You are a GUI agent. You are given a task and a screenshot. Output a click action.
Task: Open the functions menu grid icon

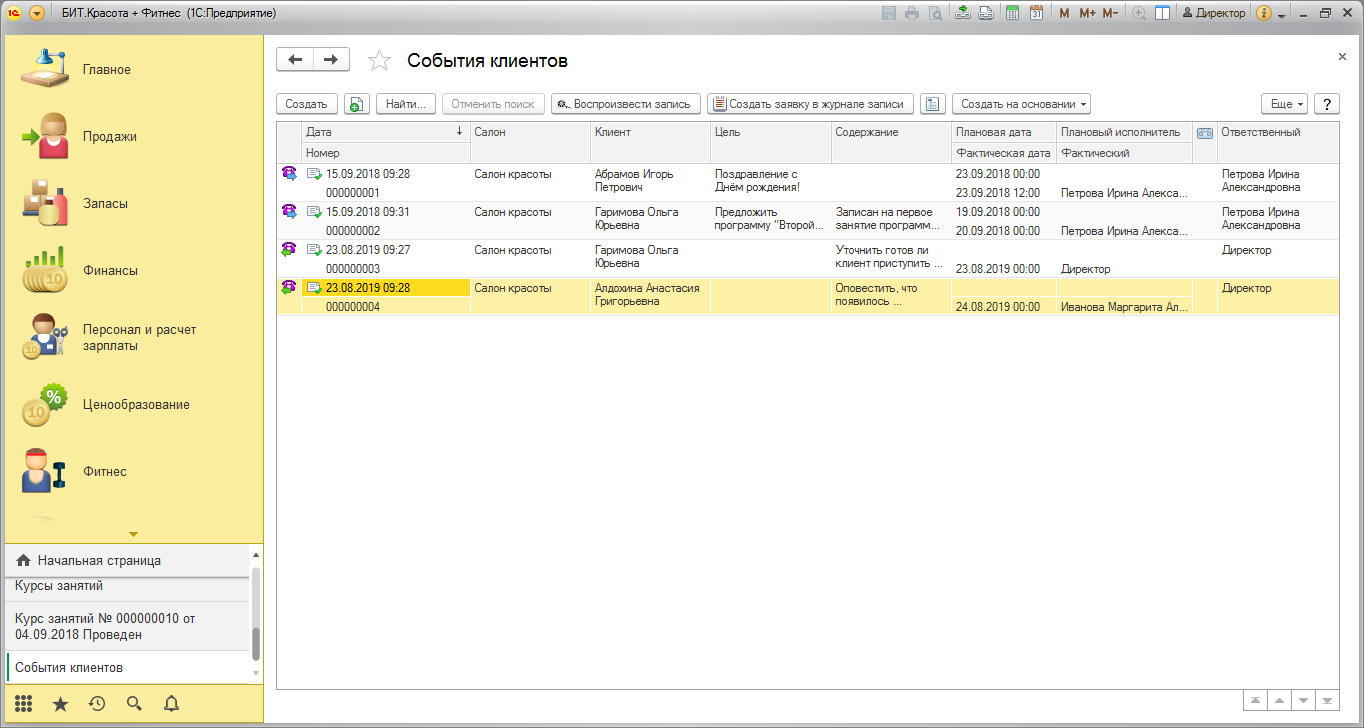click(x=24, y=703)
